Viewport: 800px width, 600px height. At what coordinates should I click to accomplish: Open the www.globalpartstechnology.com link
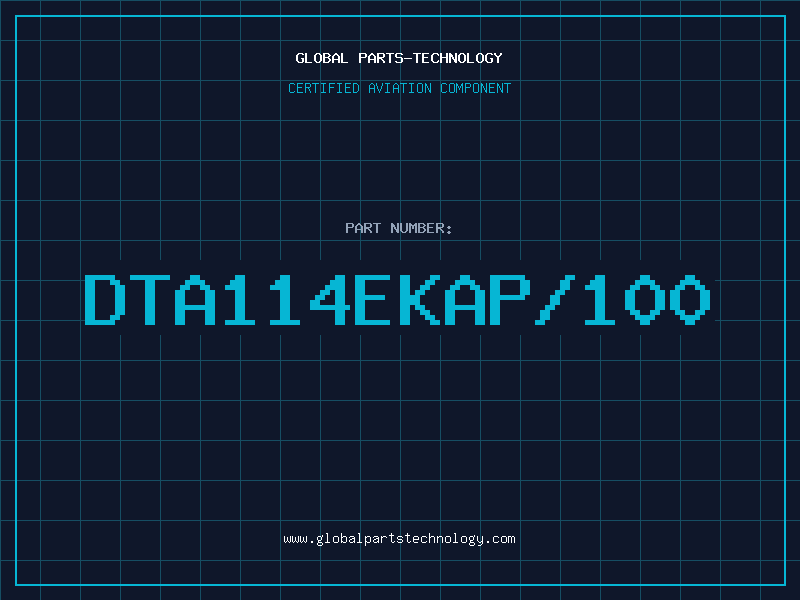point(399,539)
